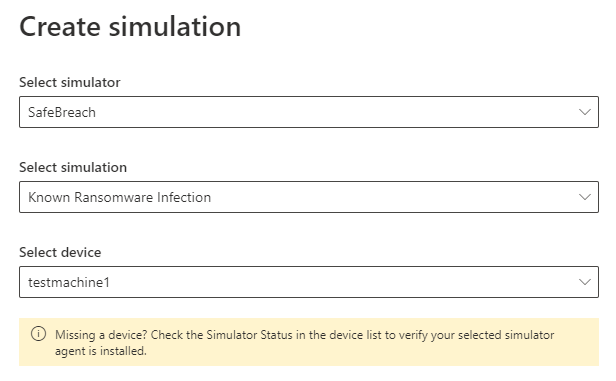Click the Known Ransomware Infection text
Viewport: 616px width, 381px height.
click(x=119, y=197)
